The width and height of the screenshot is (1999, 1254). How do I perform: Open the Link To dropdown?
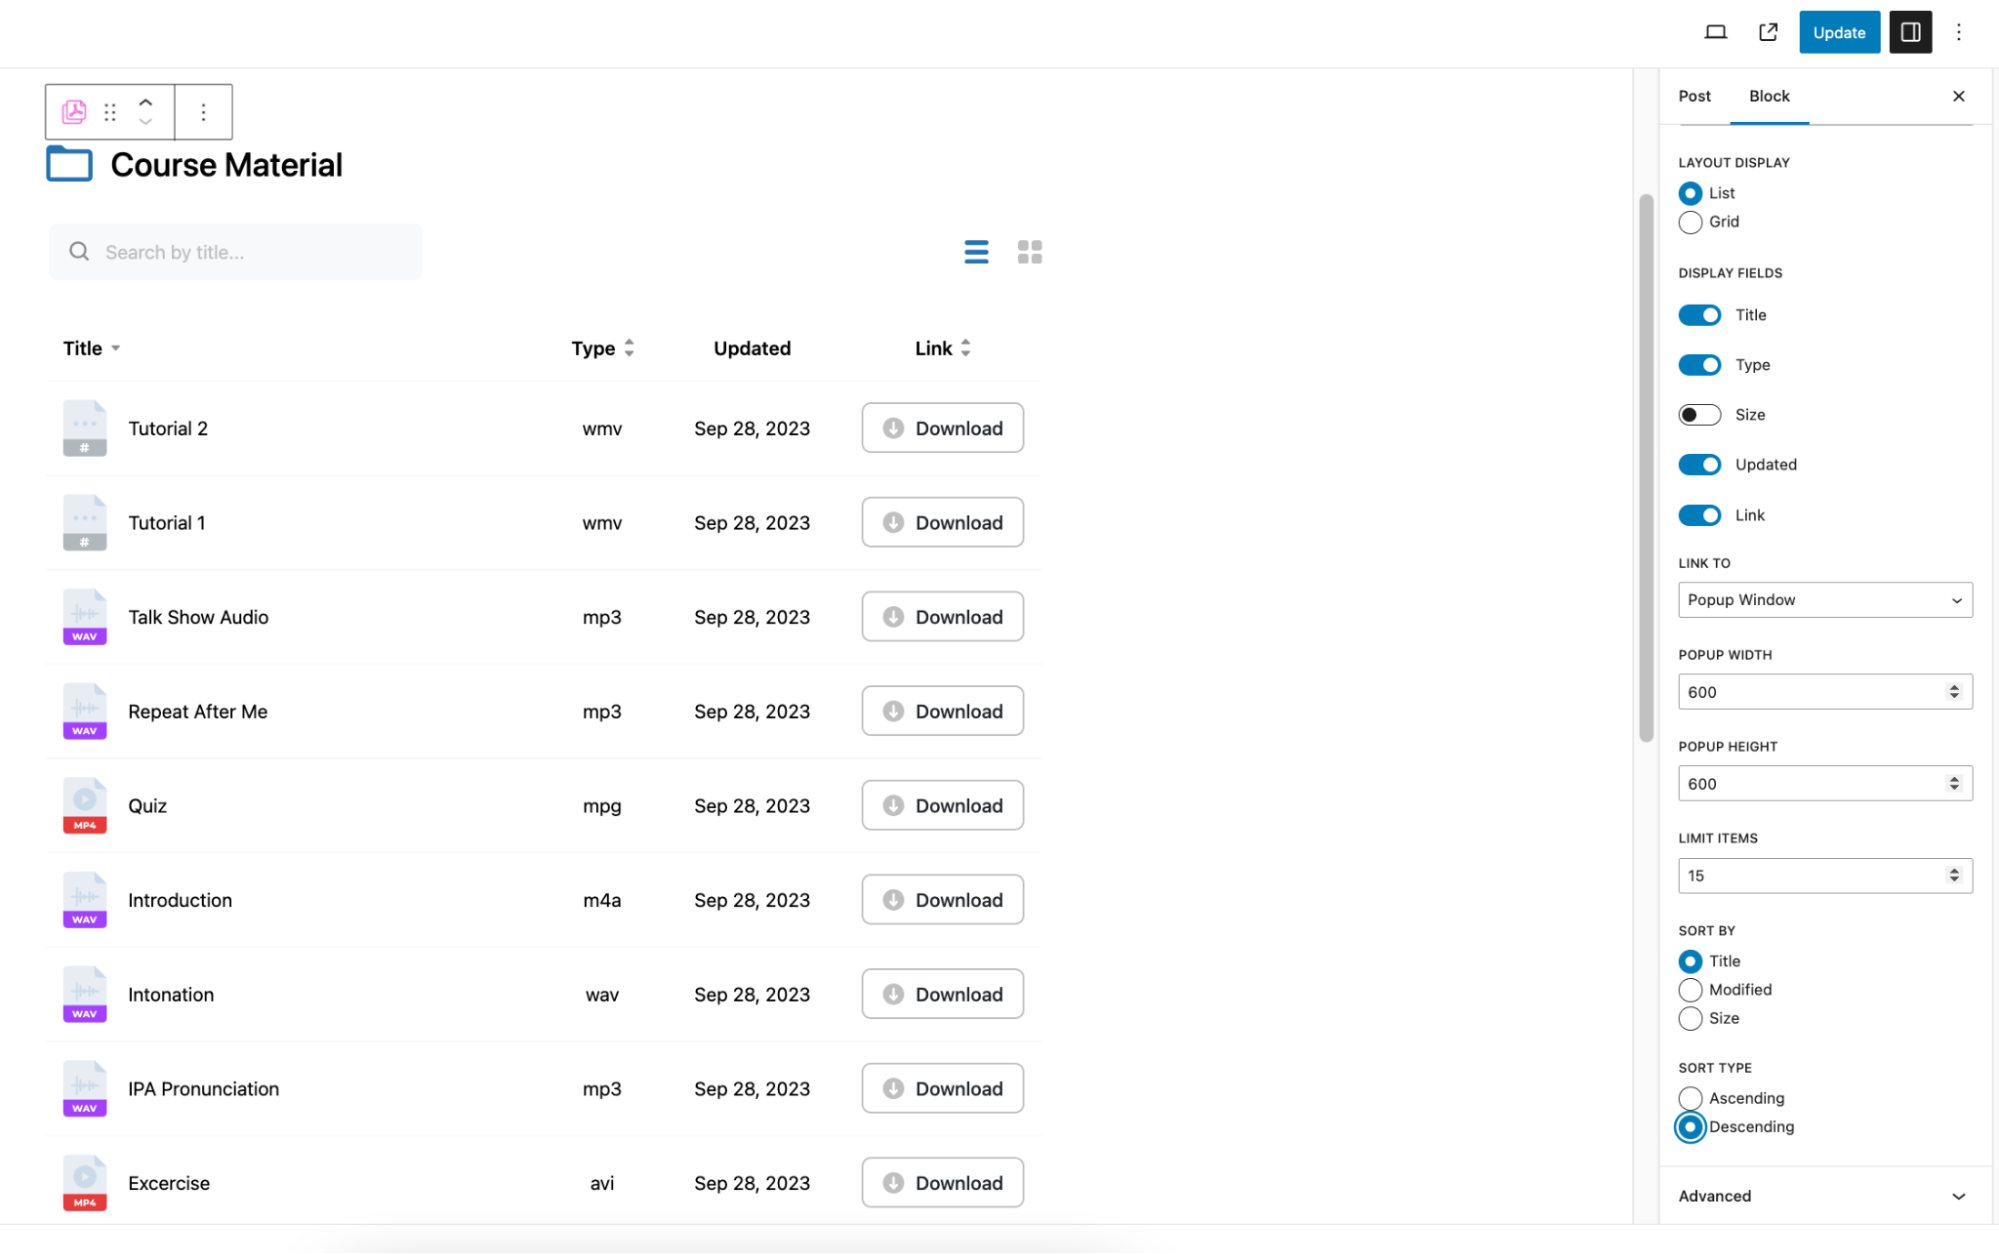coord(1823,599)
